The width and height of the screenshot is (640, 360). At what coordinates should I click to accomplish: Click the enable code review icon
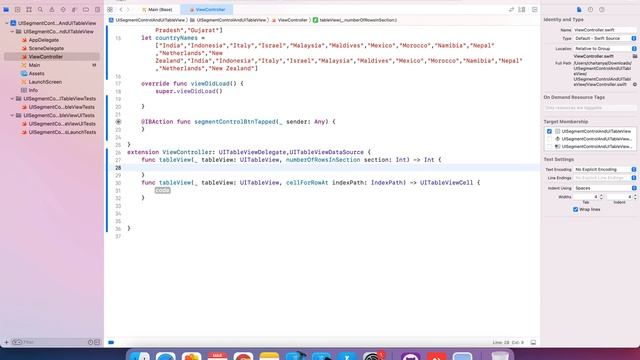[x=511, y=9]
